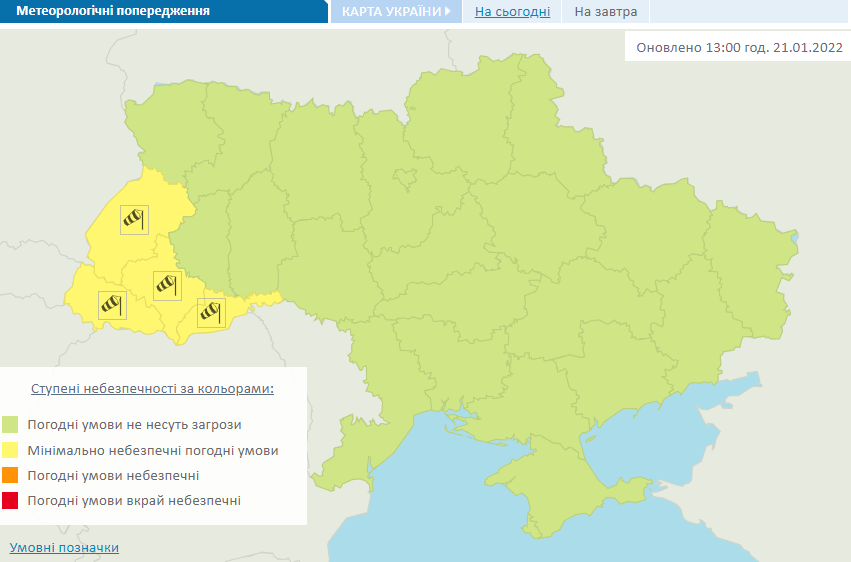851x562 pixels.
Task: Click legend text Мінімально небезпечні погодні умови
Action: (153, 450)
